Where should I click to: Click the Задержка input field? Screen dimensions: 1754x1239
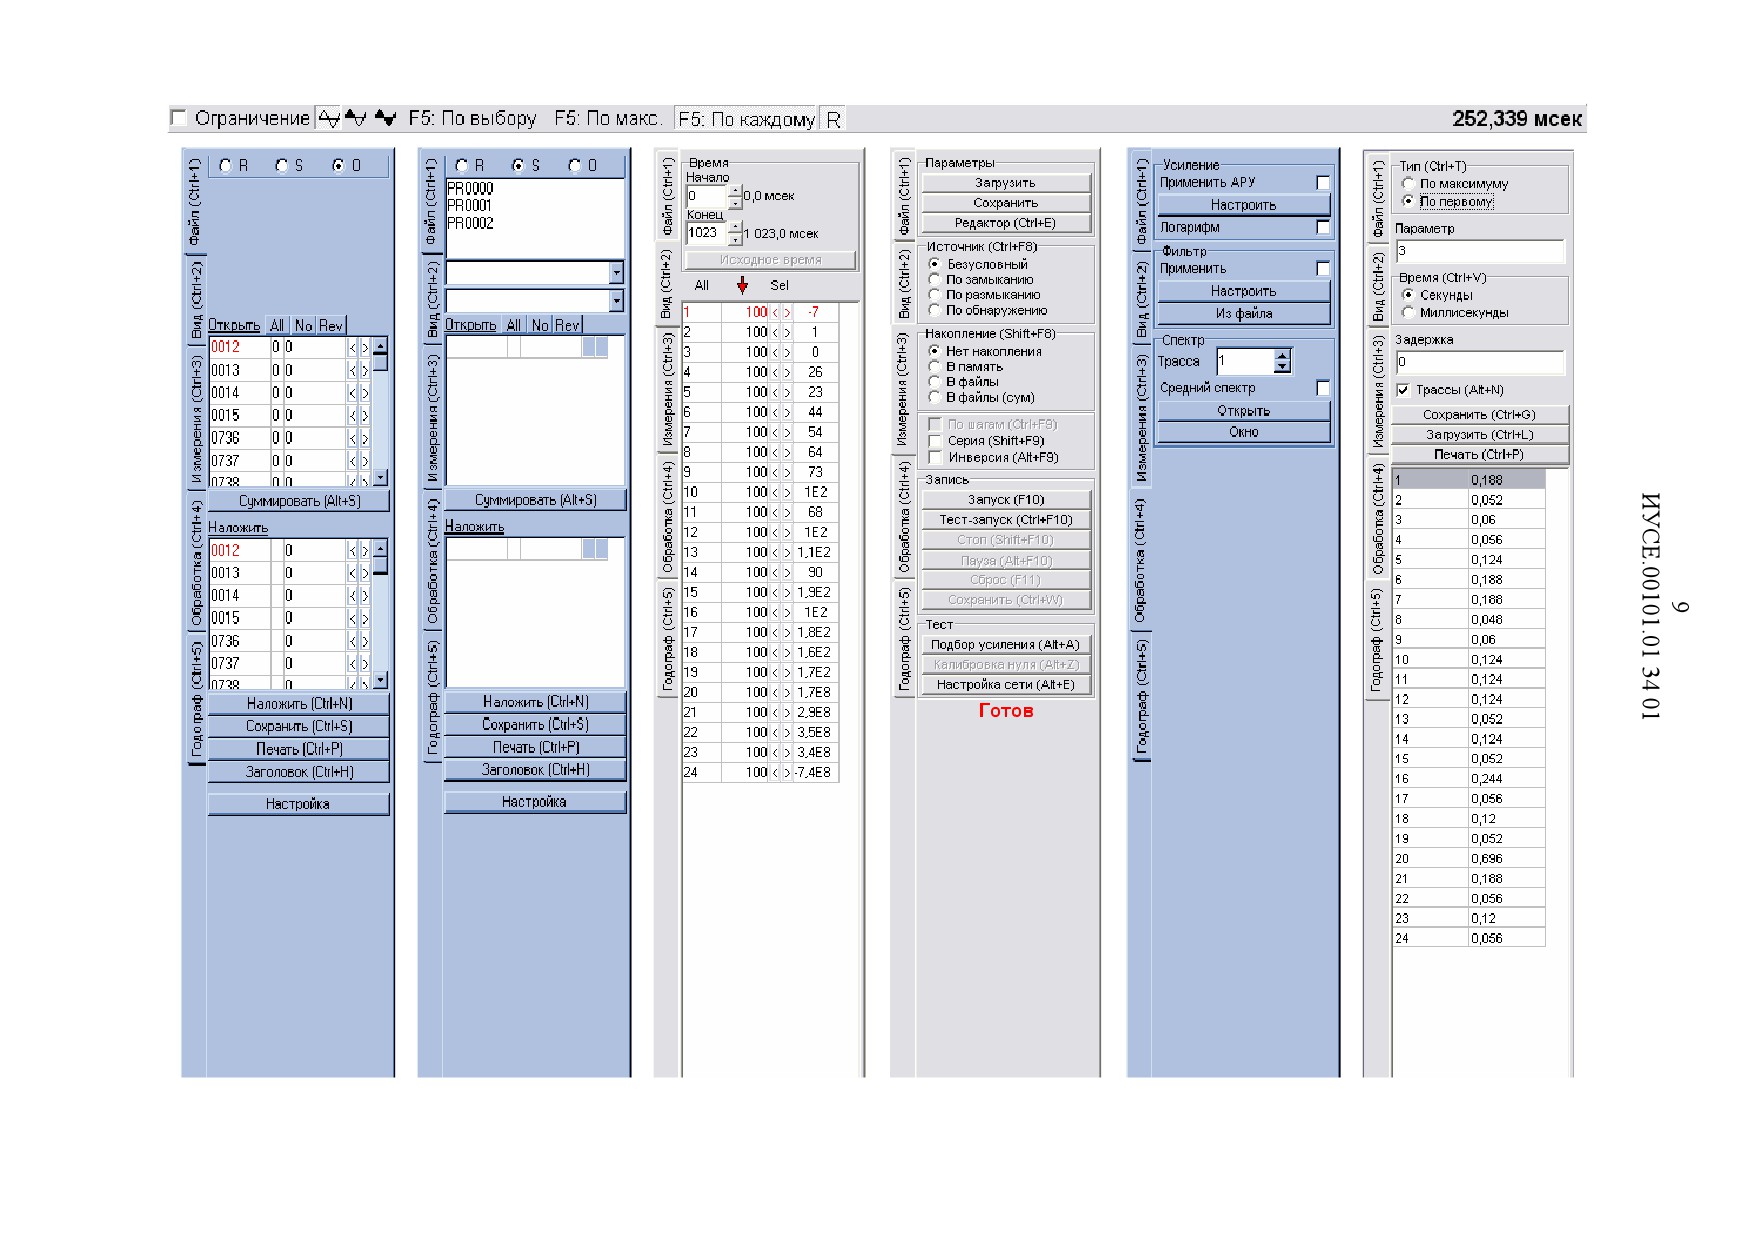[x=1479, y=362]
